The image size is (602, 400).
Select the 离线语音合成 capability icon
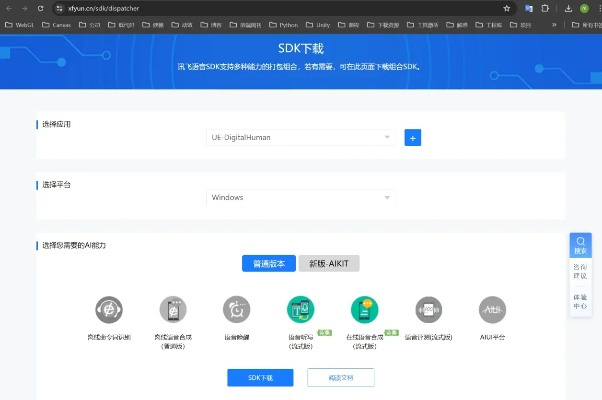click(173, 309)
